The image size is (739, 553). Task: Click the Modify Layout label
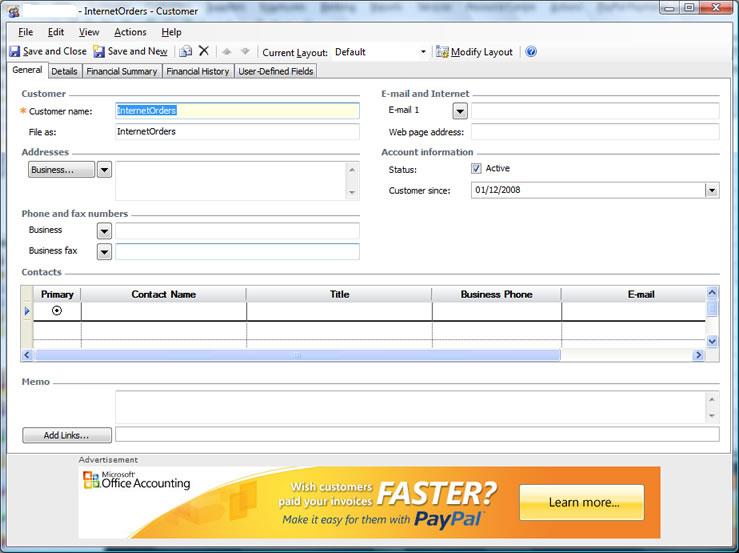point(482,52)
